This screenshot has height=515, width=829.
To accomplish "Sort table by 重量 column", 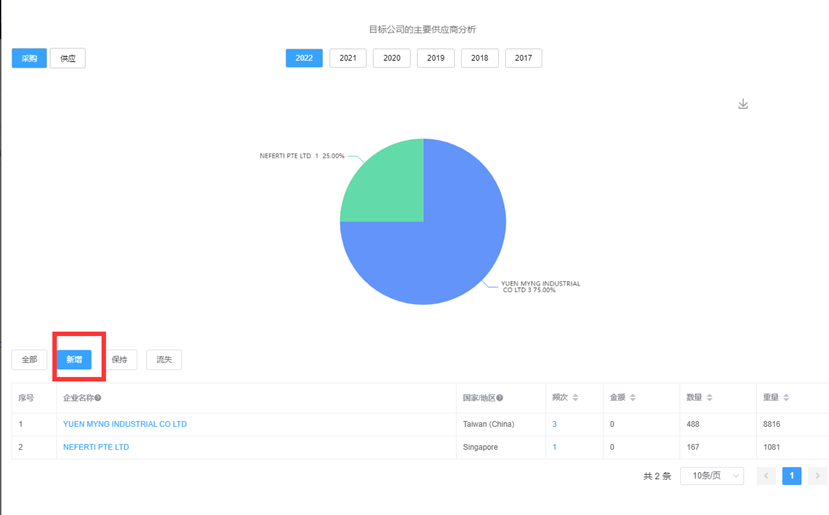I will tap(786, 398).
